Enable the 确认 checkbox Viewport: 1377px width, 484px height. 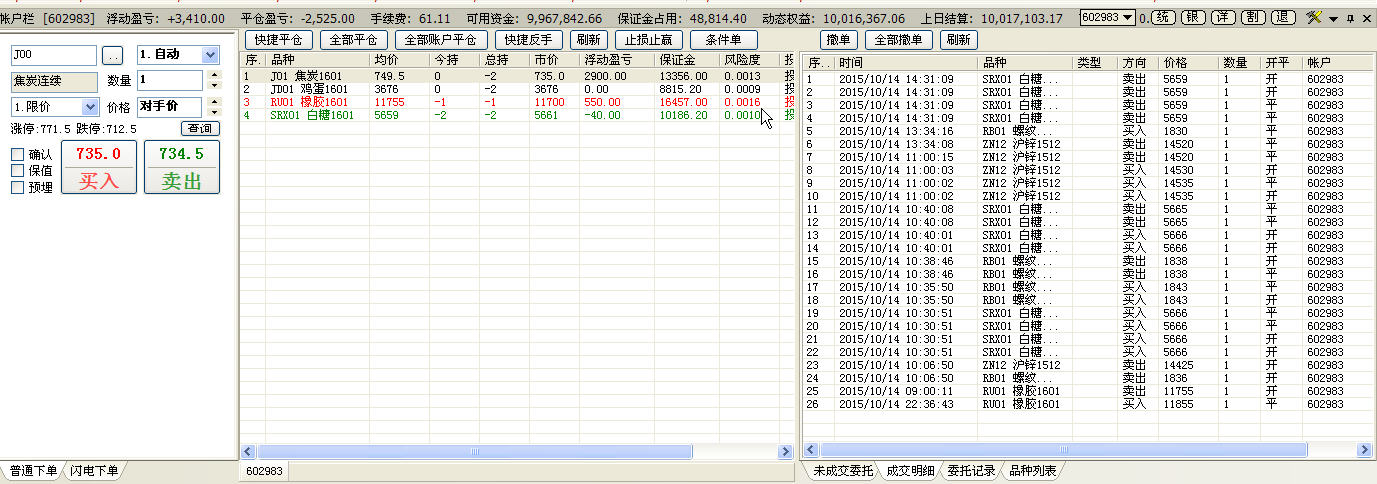tap(18, 154)
